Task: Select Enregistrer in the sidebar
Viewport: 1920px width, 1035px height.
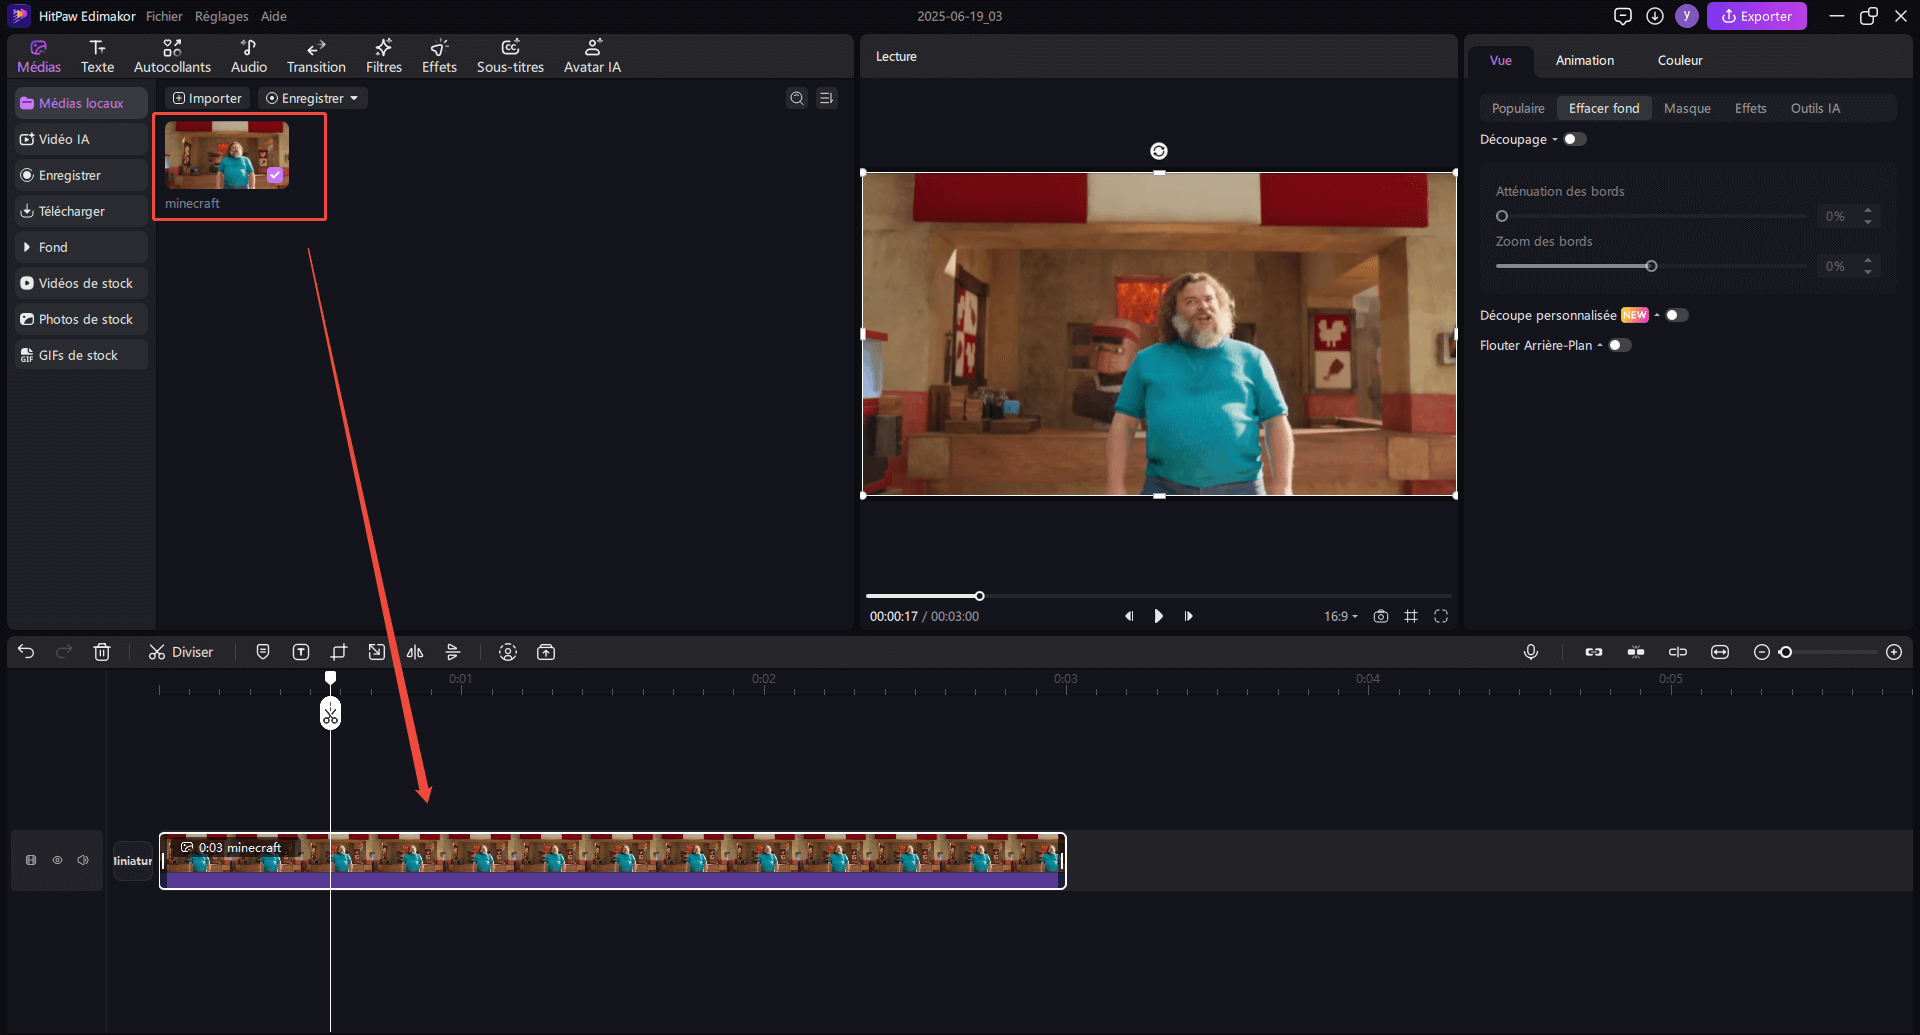Action: (x=81, y=175)
